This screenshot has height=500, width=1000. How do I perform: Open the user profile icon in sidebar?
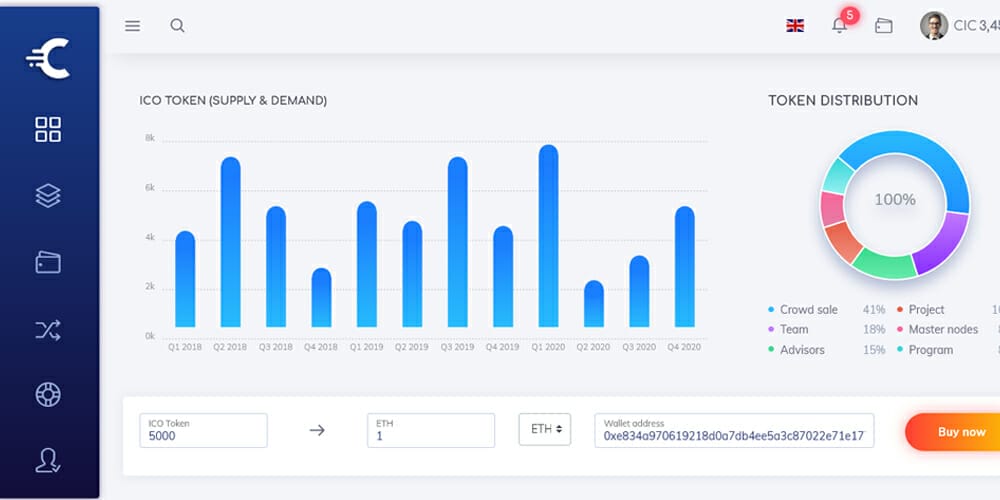click(x=48, y=459)
